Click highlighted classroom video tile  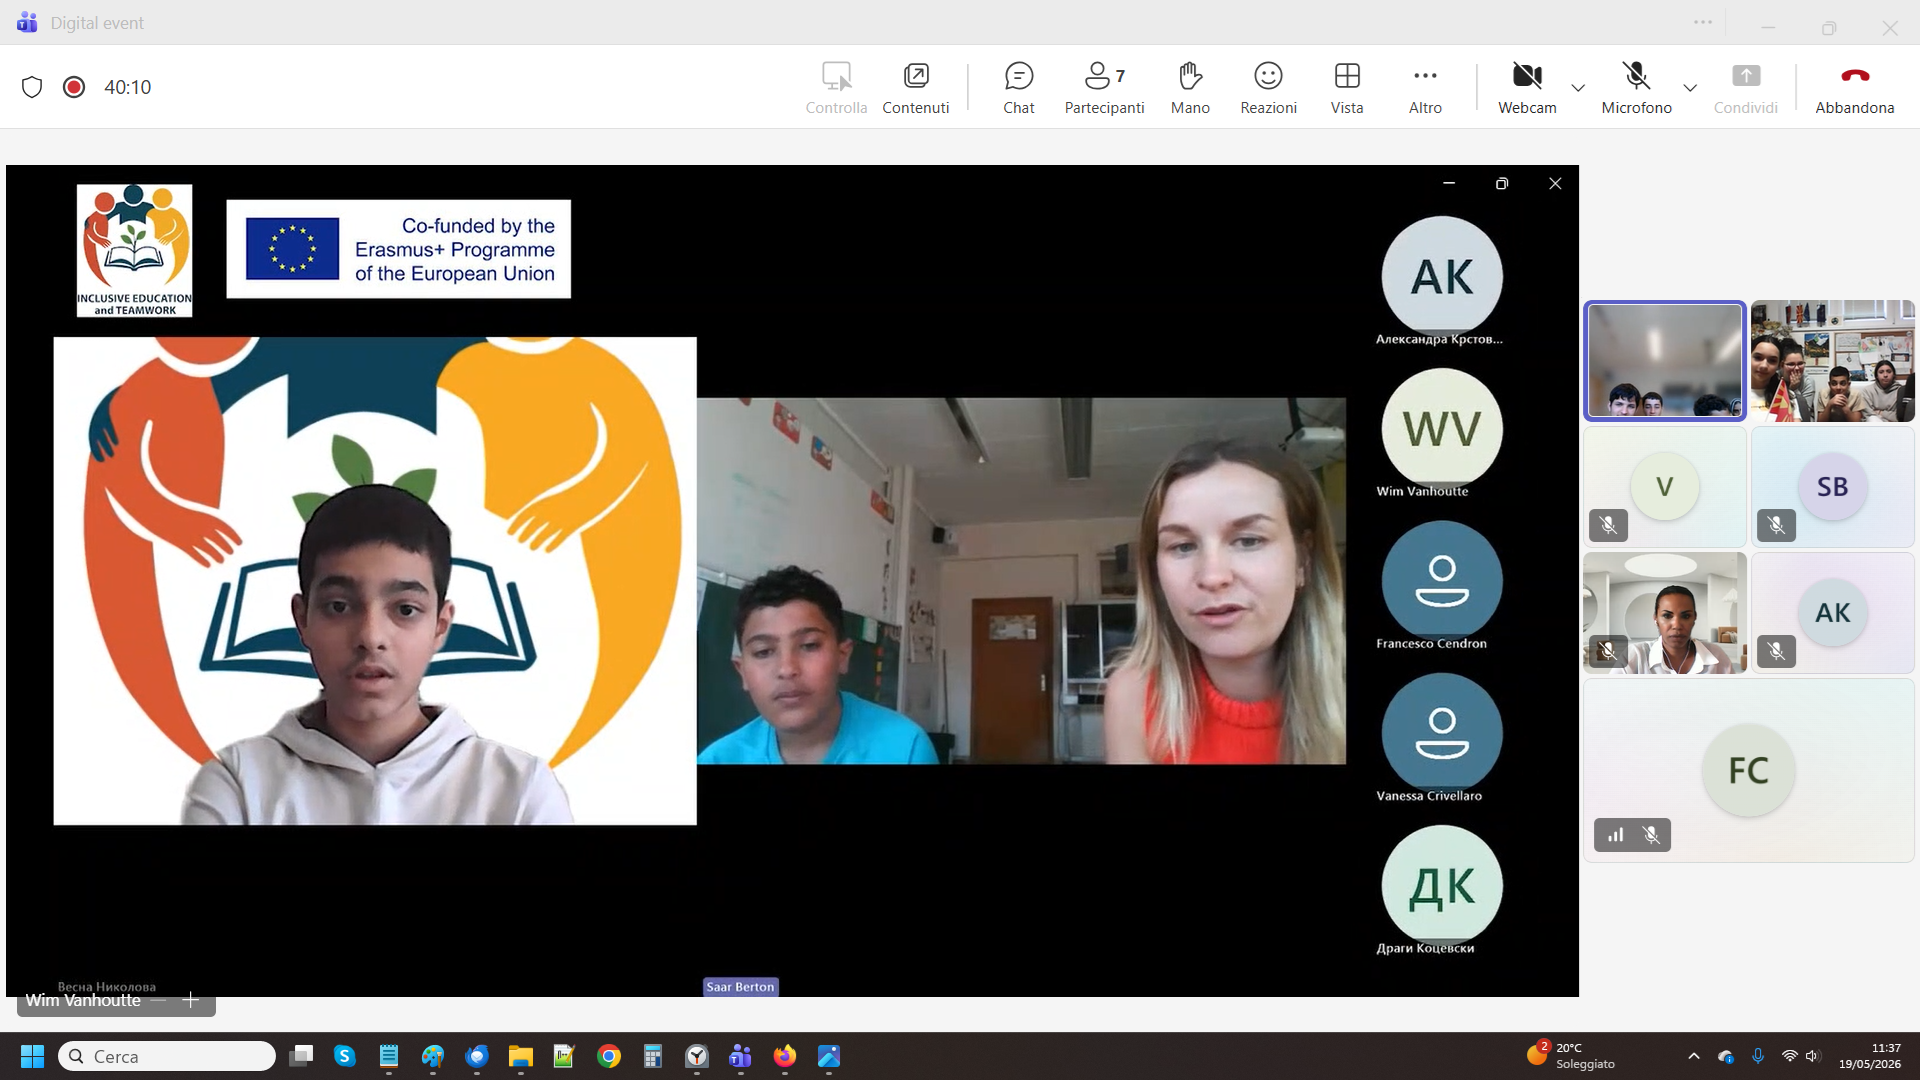[x=1665, y=360]
